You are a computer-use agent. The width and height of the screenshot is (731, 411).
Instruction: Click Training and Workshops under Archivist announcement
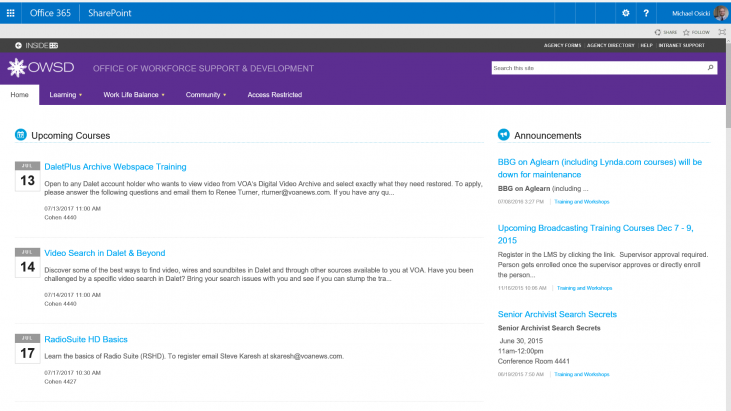coord(582,374)
